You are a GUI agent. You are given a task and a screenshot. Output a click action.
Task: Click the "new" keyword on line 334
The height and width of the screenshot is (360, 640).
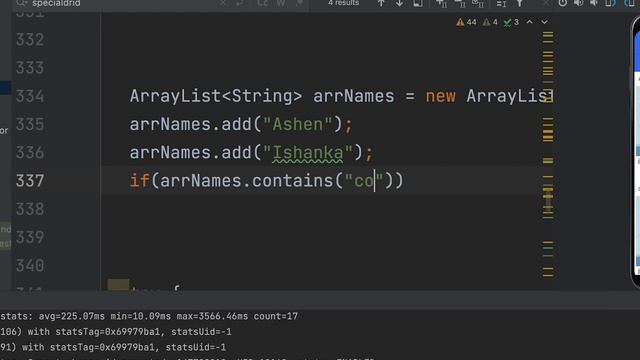click(x=440, y=97)
